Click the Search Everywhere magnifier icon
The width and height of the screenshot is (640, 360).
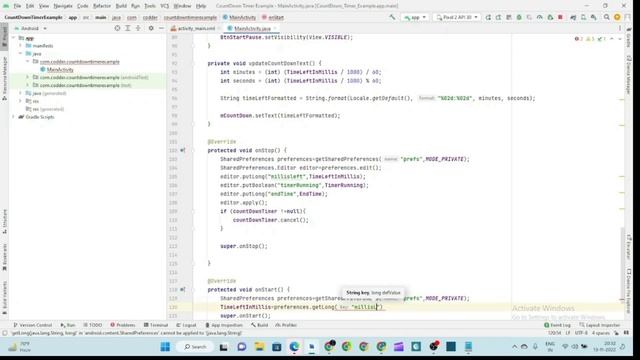(x=607, y=18)
